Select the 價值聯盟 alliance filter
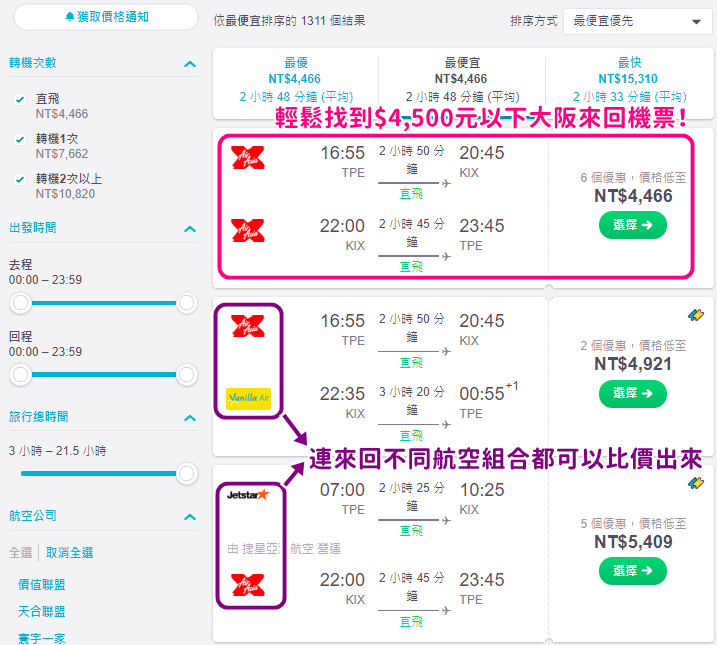Screen dimensions: 717x645 (x=42, y=584)
